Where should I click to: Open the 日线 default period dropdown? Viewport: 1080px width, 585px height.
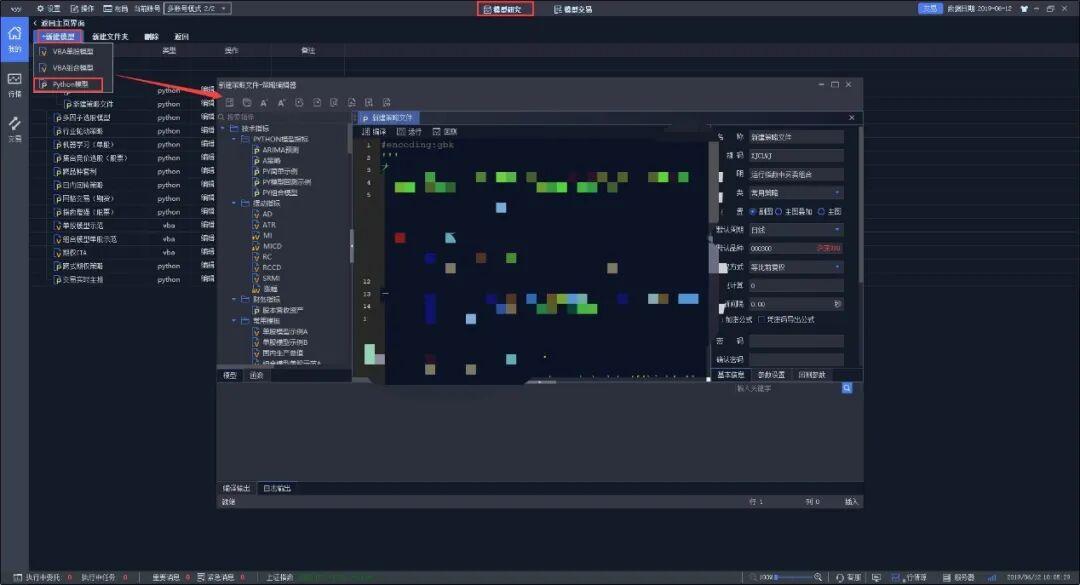(796, 229)
